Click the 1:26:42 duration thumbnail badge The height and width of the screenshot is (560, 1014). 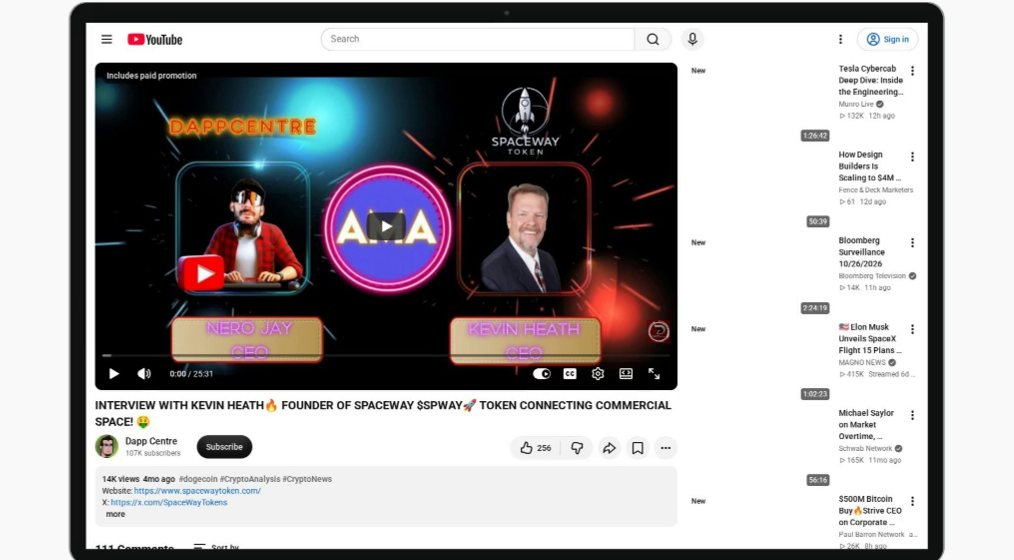[x=814, y=136]
